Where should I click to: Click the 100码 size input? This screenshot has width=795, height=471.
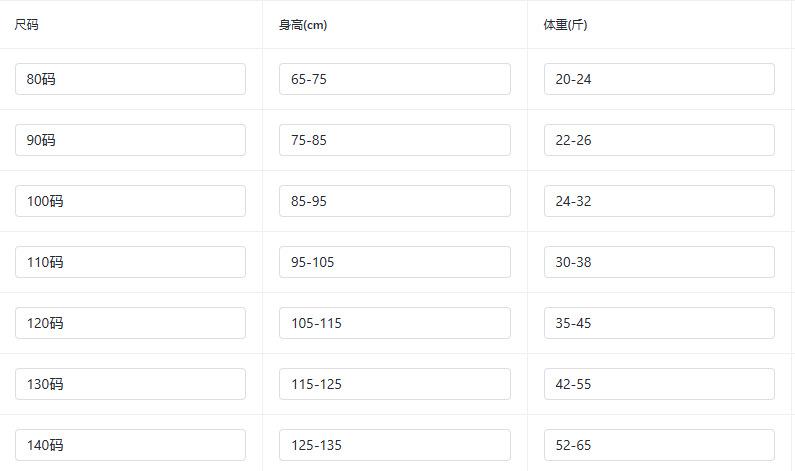tap(130, 201)
